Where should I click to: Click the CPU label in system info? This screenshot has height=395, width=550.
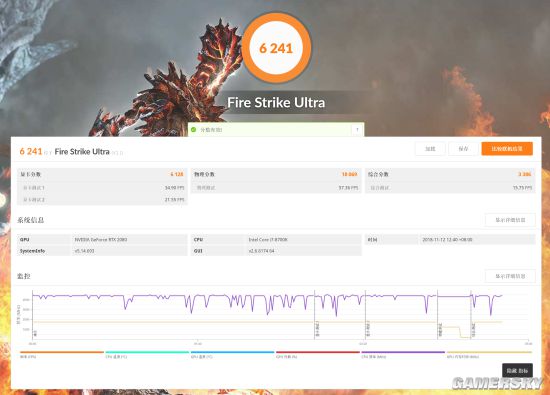pyautogui.click(x=198, y=240)
